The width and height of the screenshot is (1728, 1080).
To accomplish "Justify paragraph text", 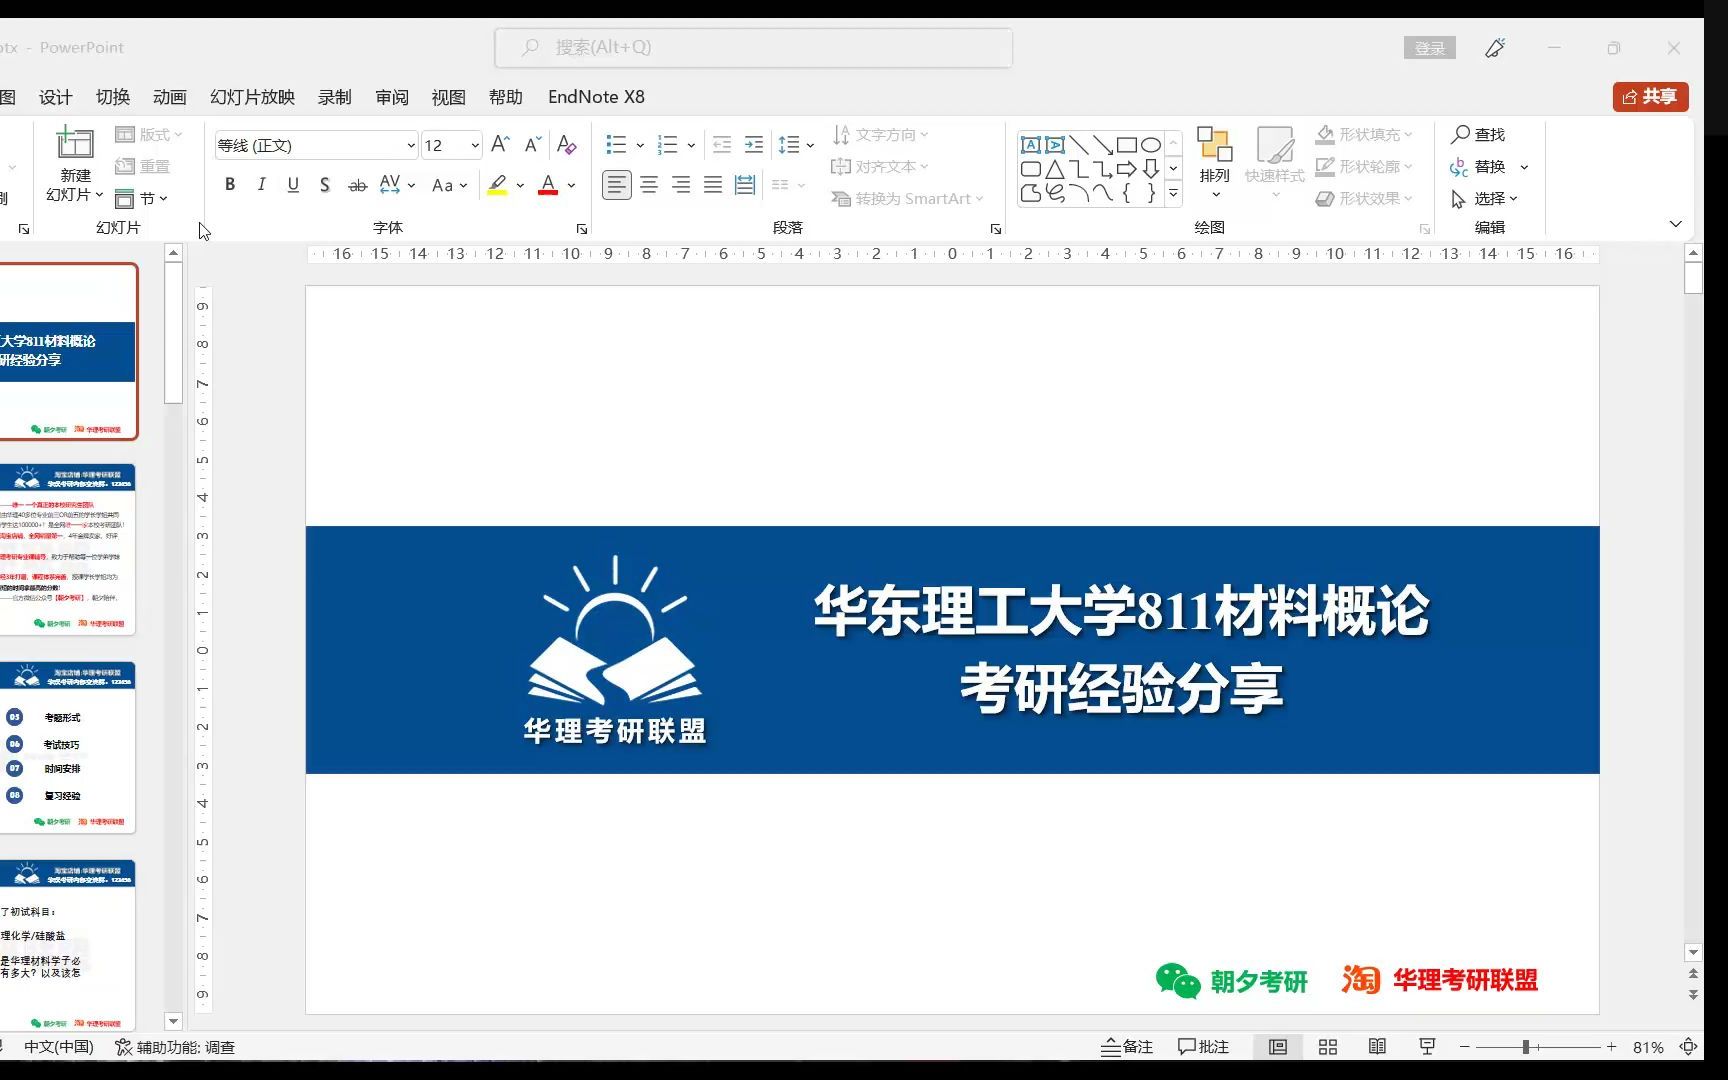I will coord(713,185).
